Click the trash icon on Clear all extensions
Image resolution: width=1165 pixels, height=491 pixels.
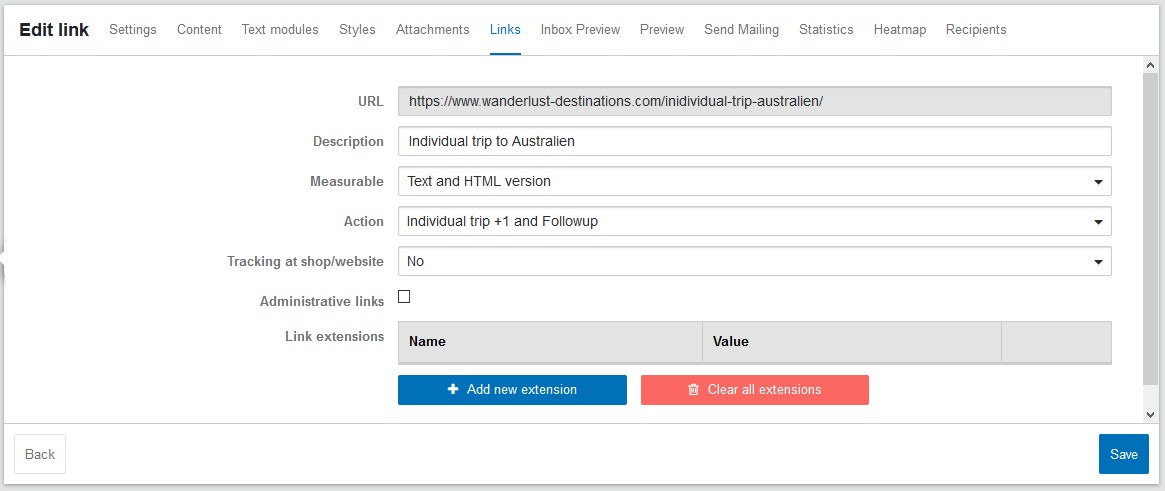693,389
